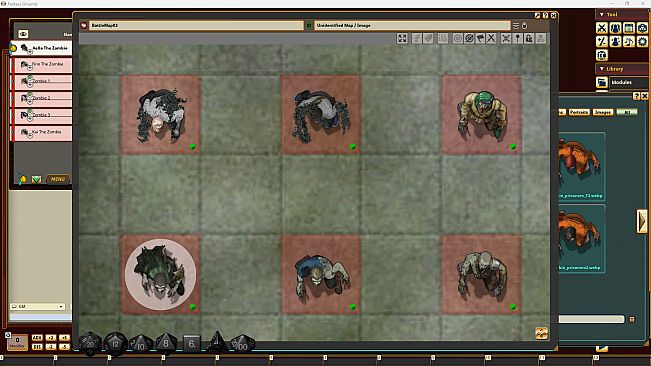Toggle the +5 modifier button
The width and height of the screenshot is (651, 366).
pyautogui.click(x=64, y=338)
